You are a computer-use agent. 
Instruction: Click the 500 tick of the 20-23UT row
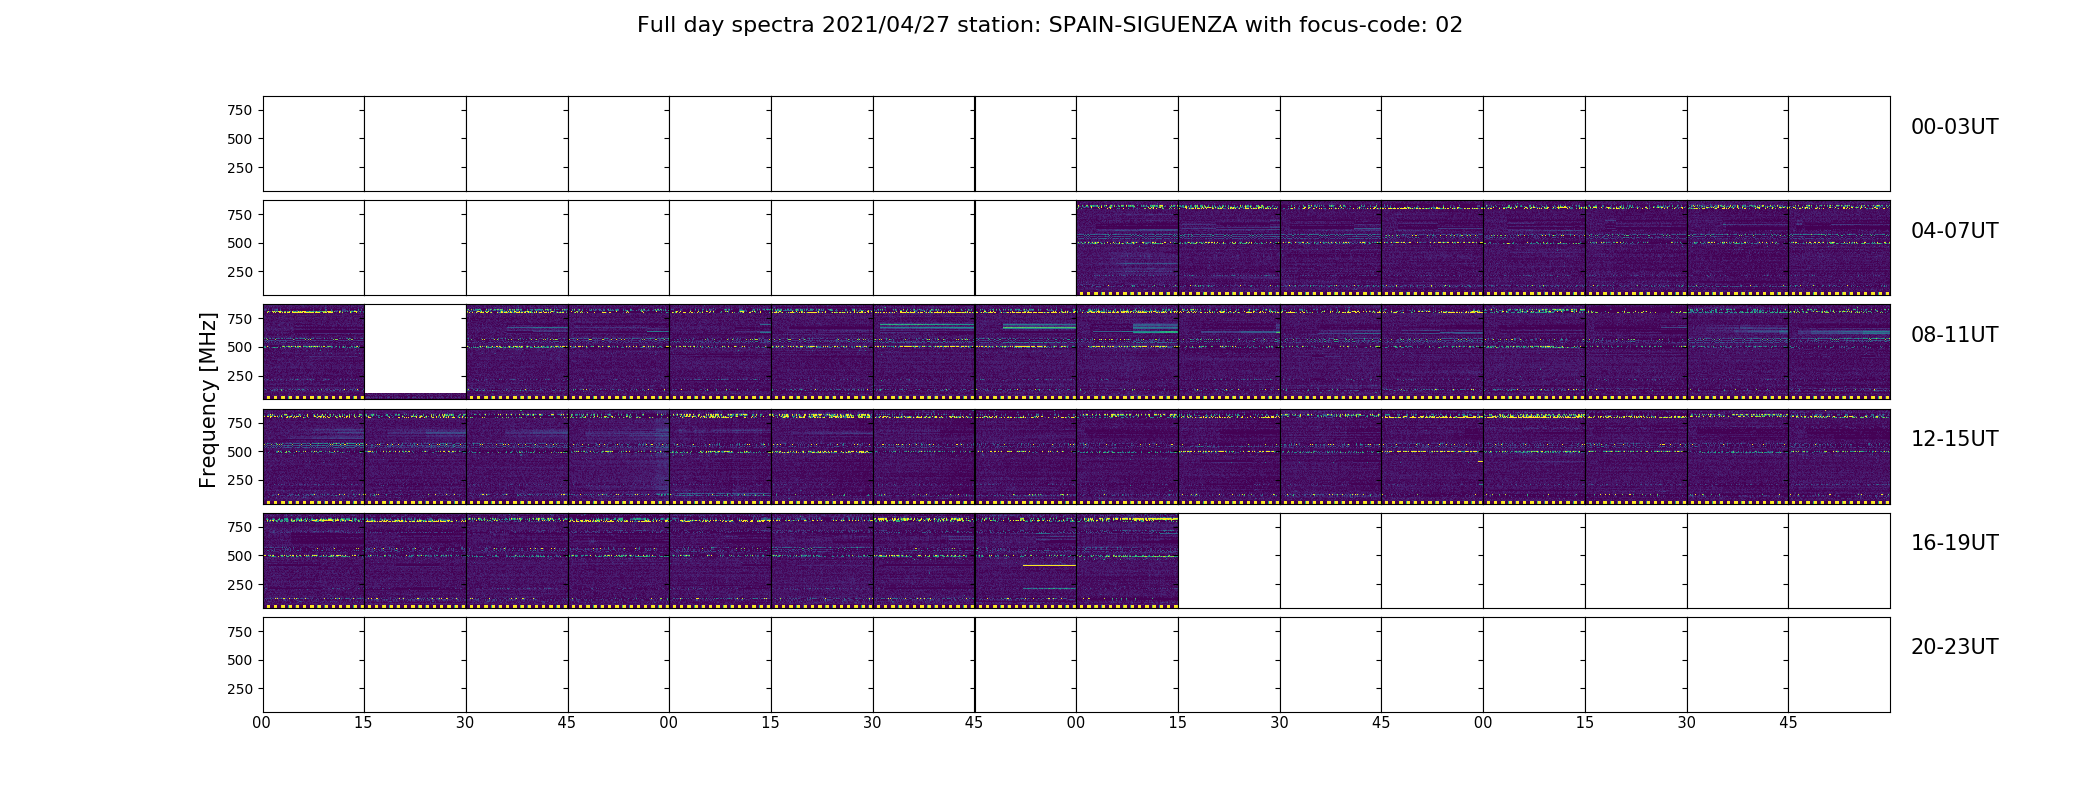(x=239, y=660)
